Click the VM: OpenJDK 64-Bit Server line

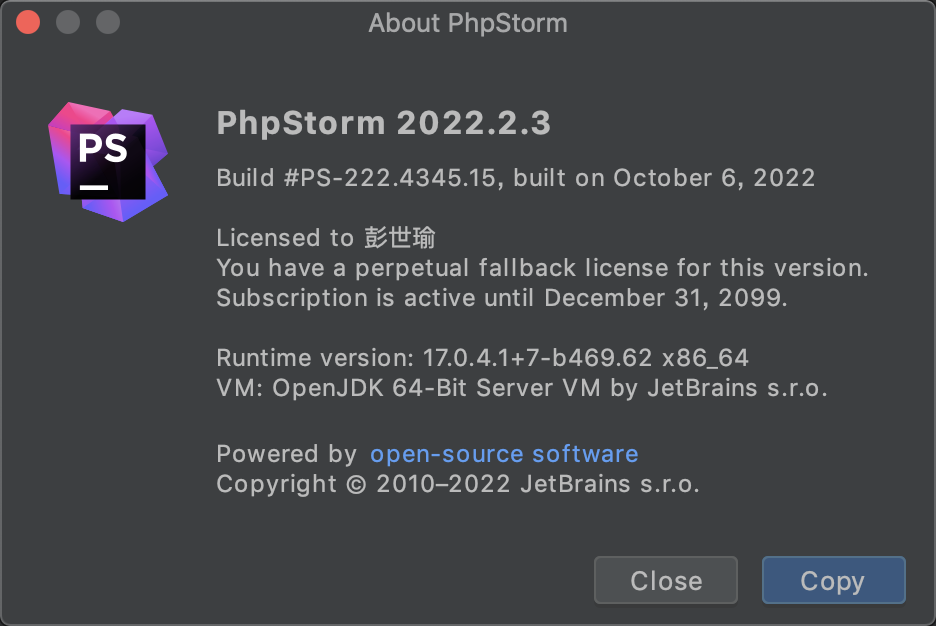click(x=522, y=388)
